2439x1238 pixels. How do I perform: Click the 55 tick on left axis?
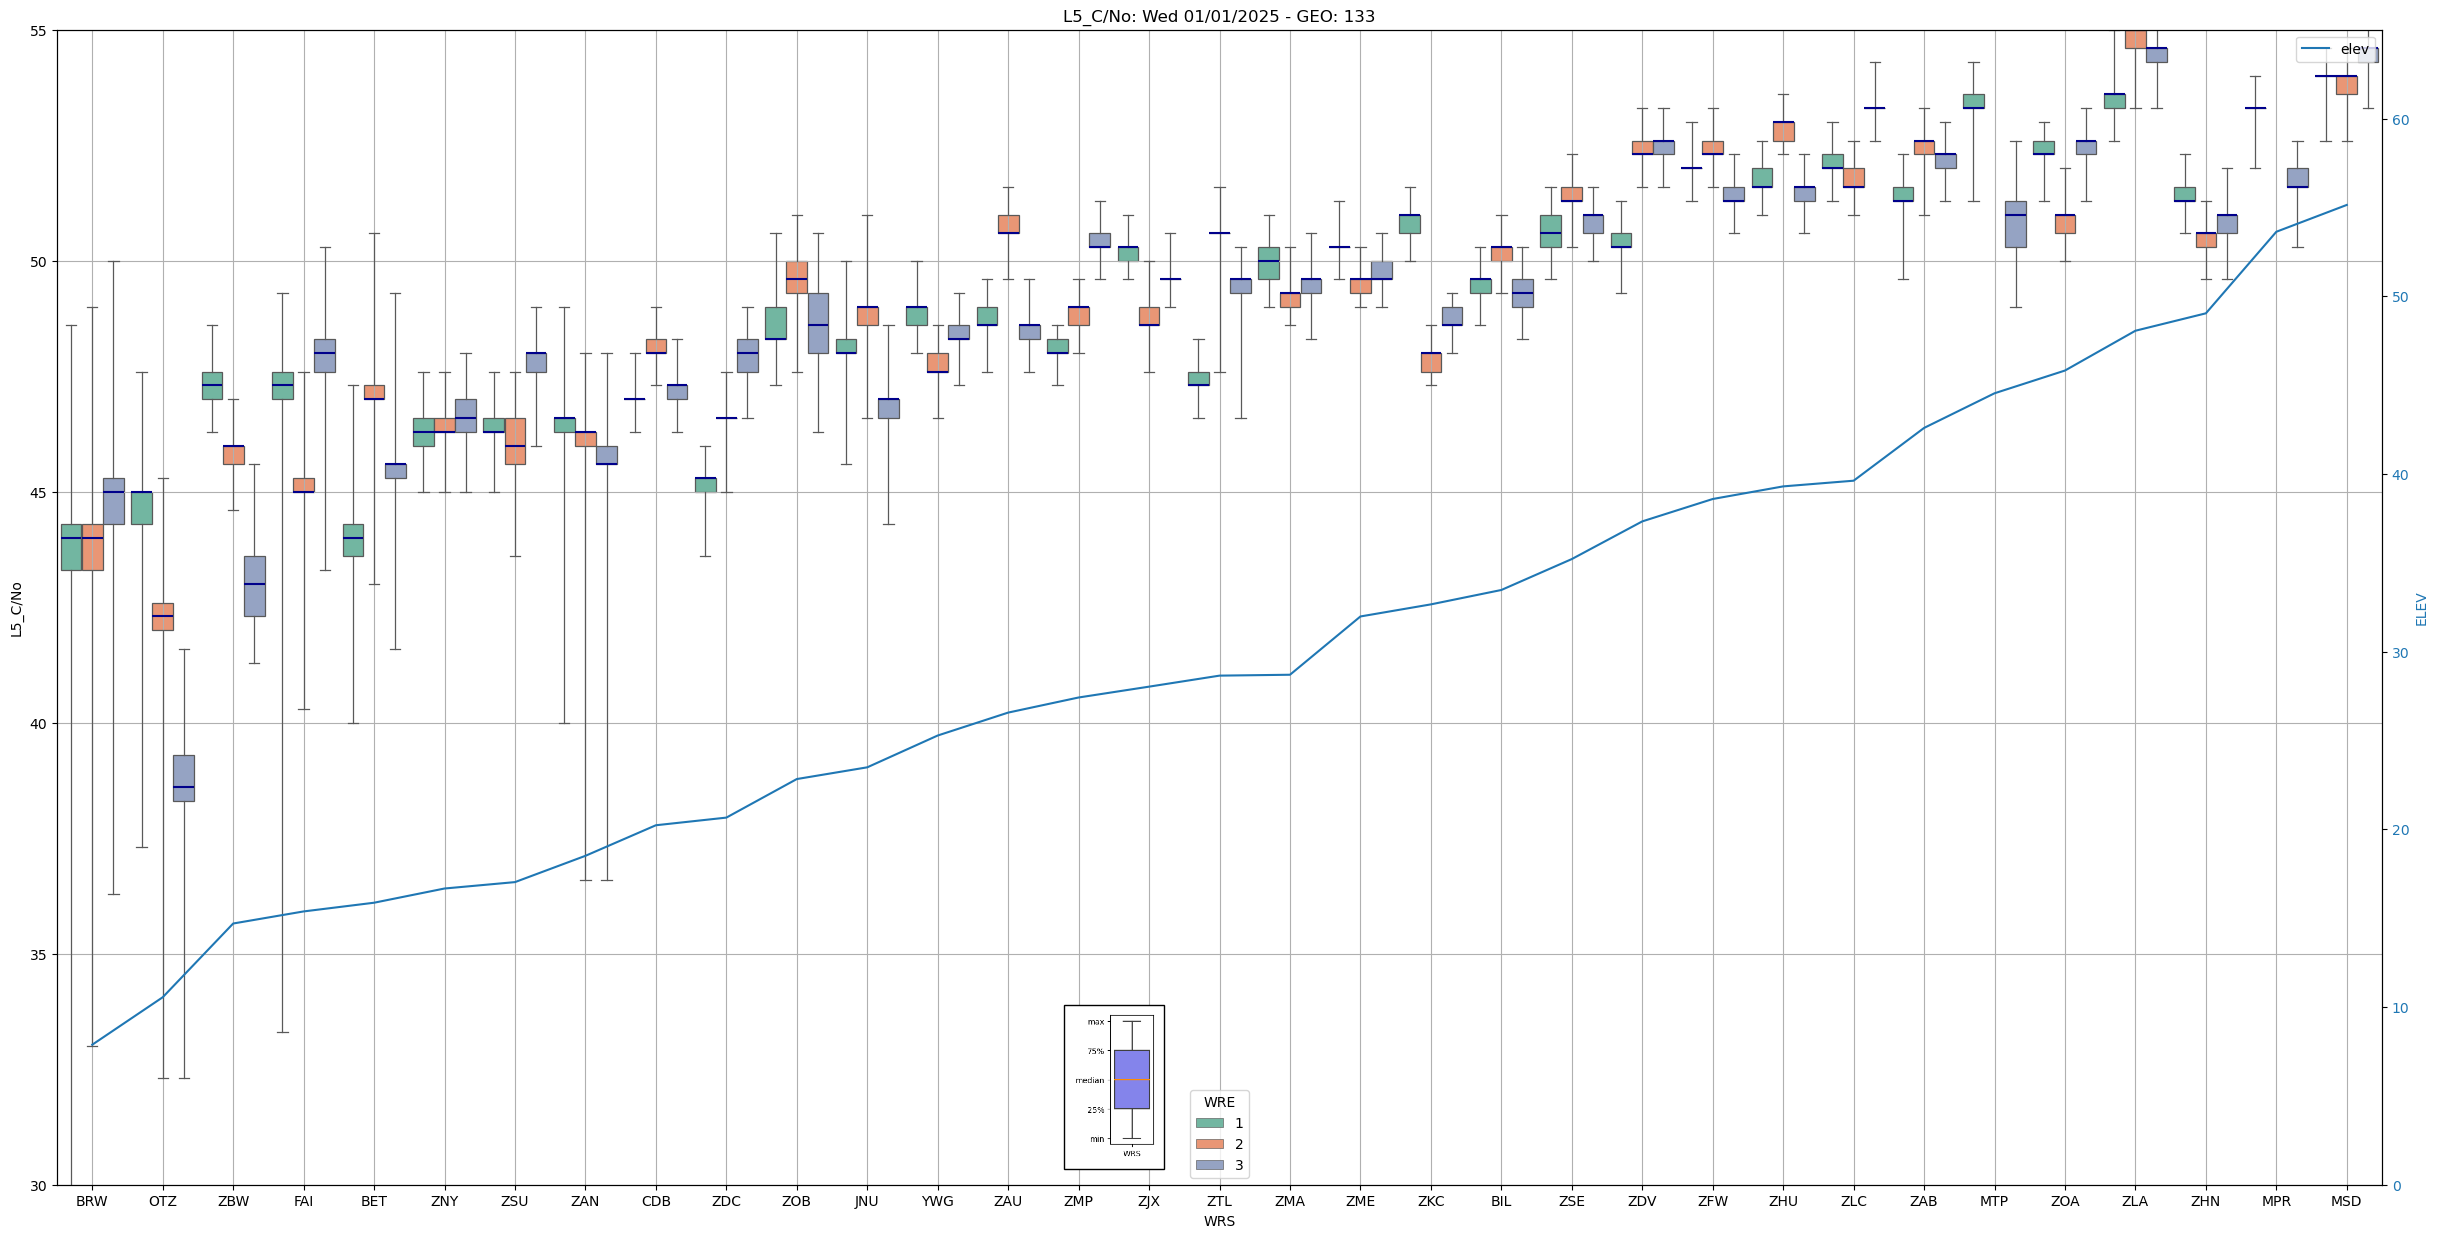(39, 31)
